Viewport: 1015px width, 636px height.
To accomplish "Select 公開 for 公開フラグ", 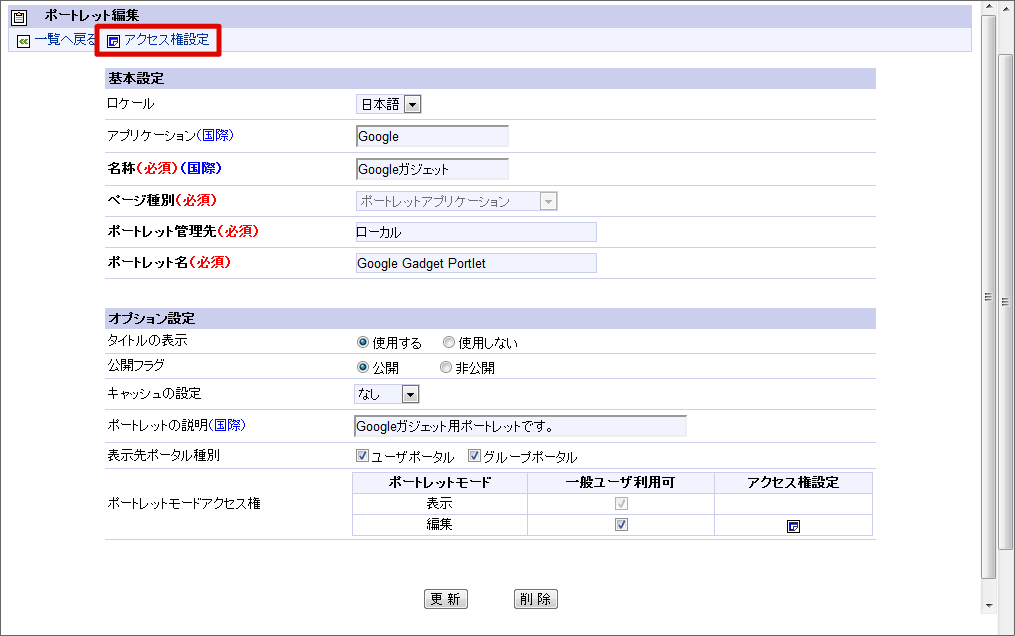I will click(x=362, y=367).
